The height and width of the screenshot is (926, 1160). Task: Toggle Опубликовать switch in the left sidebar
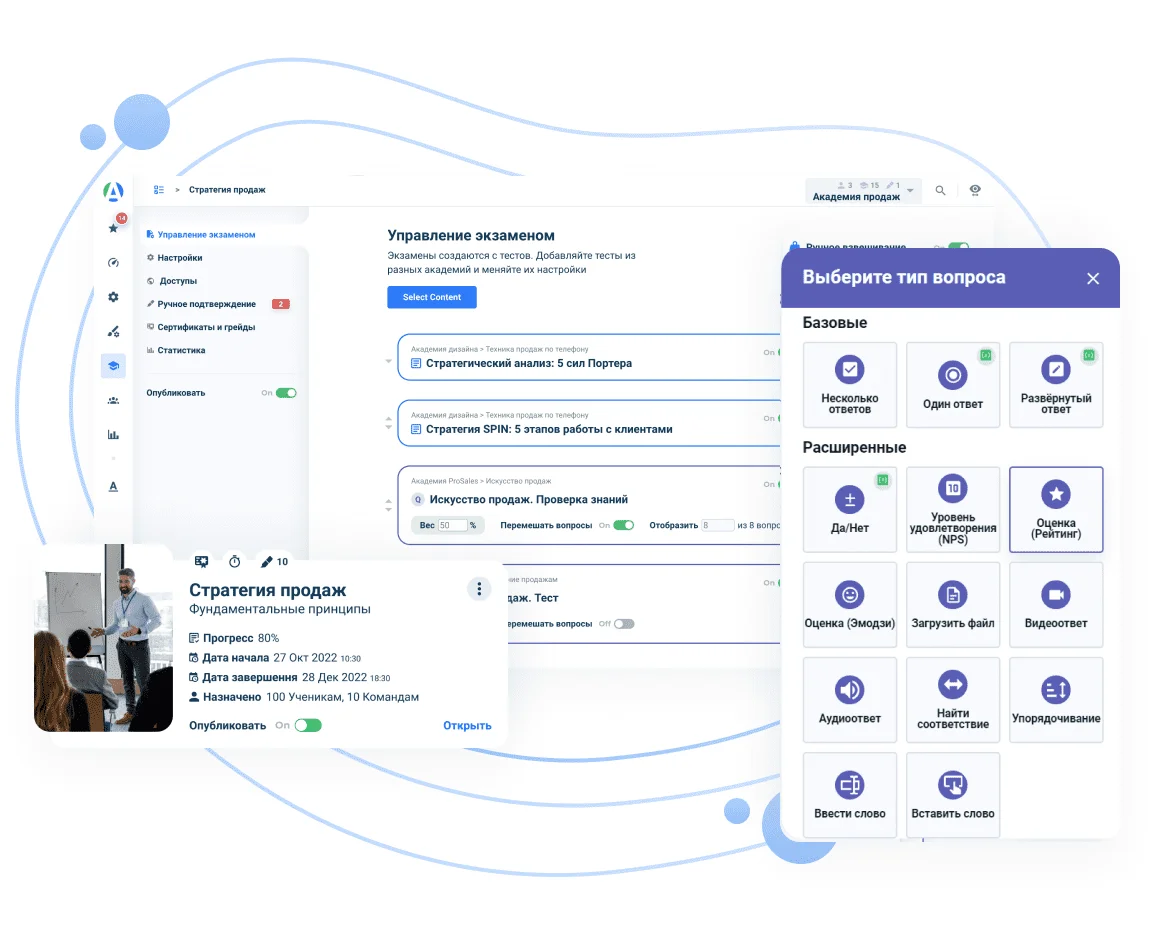pos(286,393)
